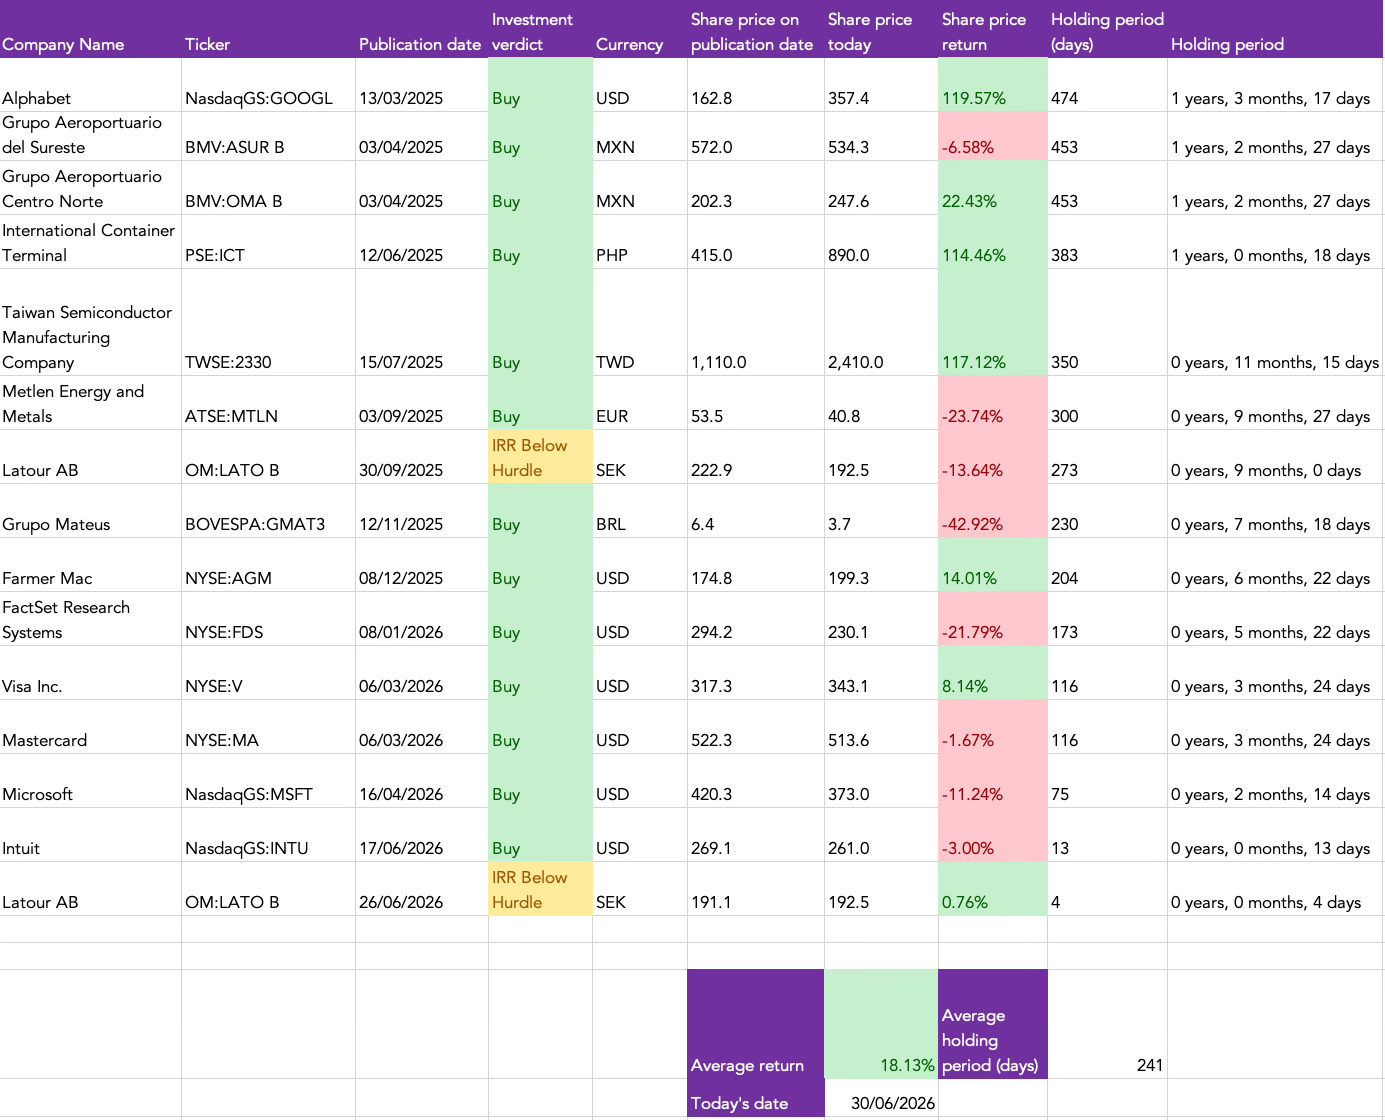1385x1120 pixels.
Task: Click the TWSE:2330 ticker cell
Action: [268, 322]
